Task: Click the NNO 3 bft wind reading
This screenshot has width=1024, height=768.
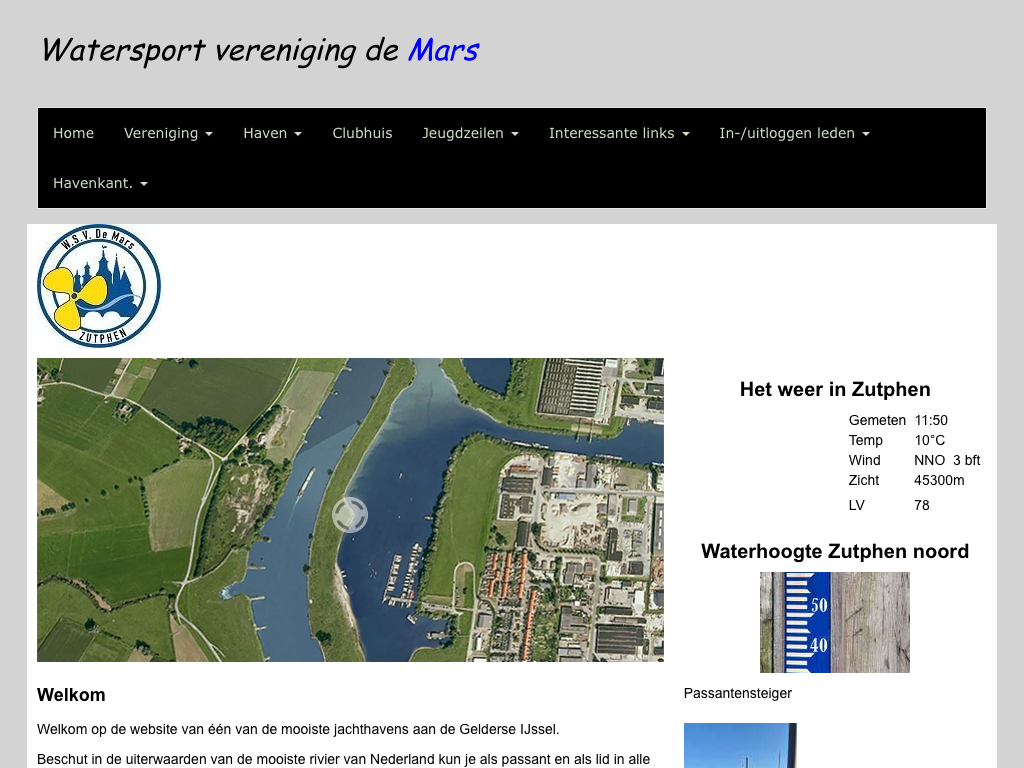Action: pos(946,460)
